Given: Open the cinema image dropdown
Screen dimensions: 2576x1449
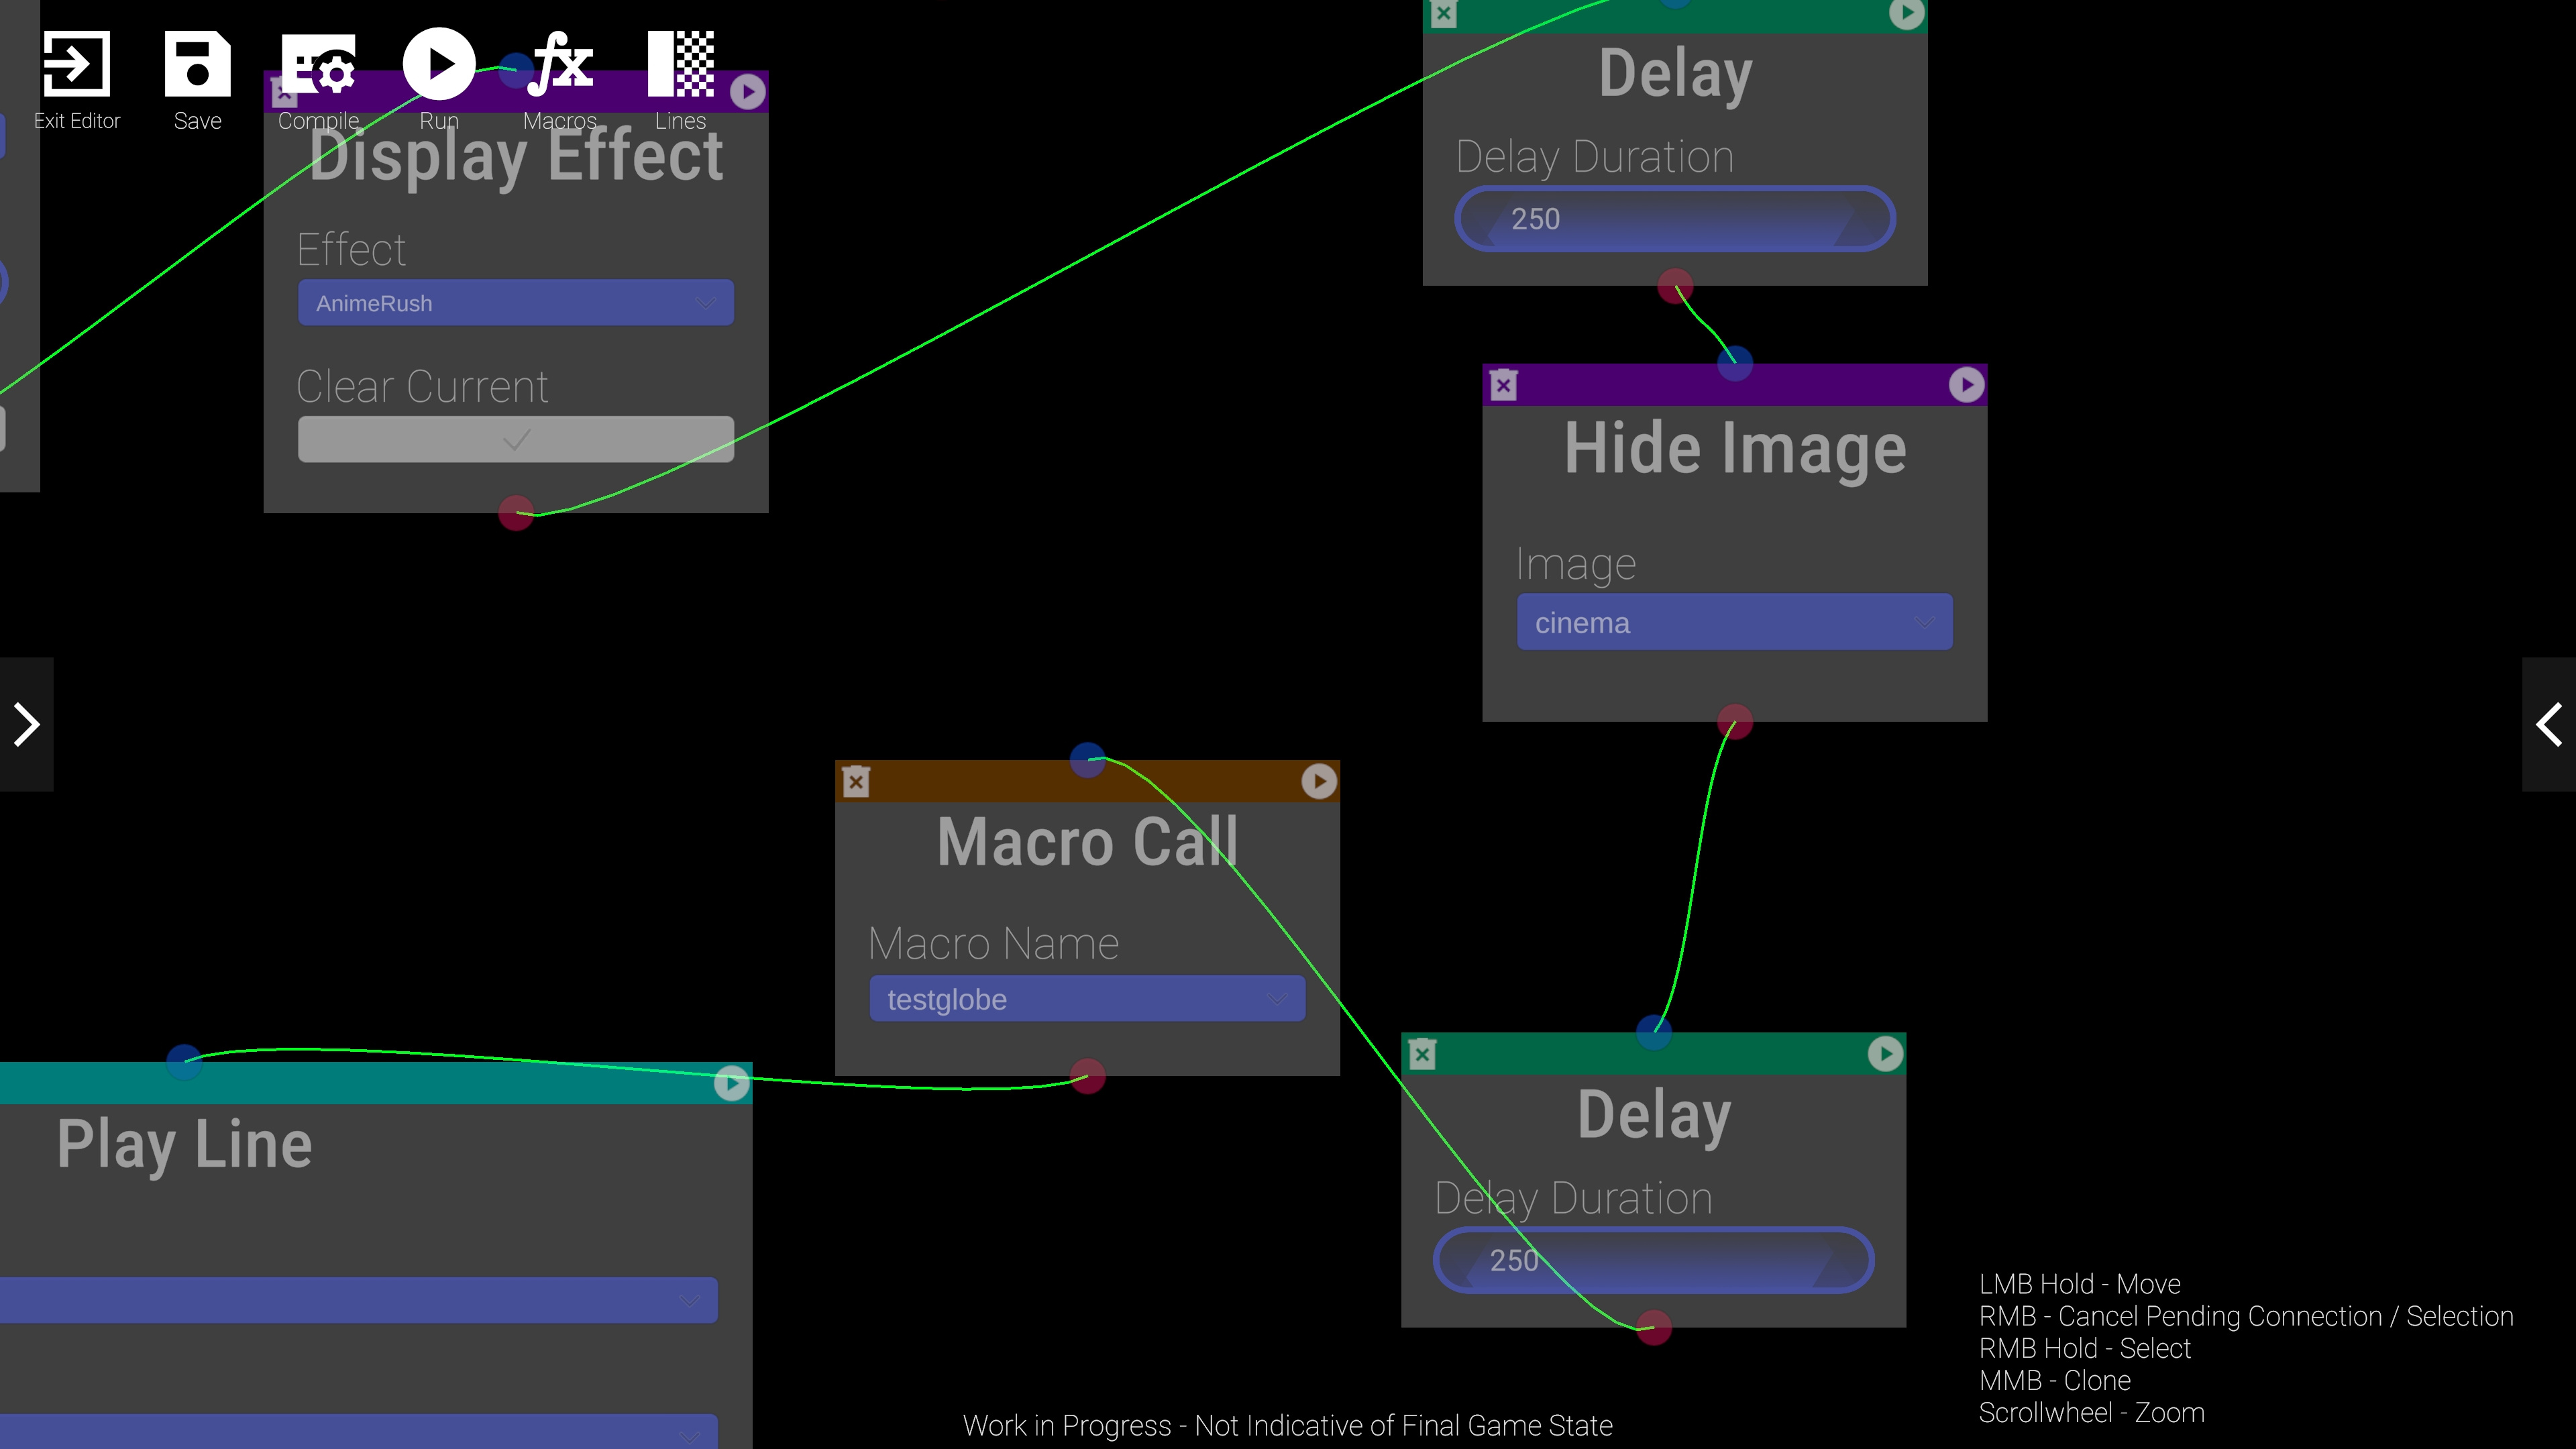Looking at the screenshot, I should tap(1735, 622).
